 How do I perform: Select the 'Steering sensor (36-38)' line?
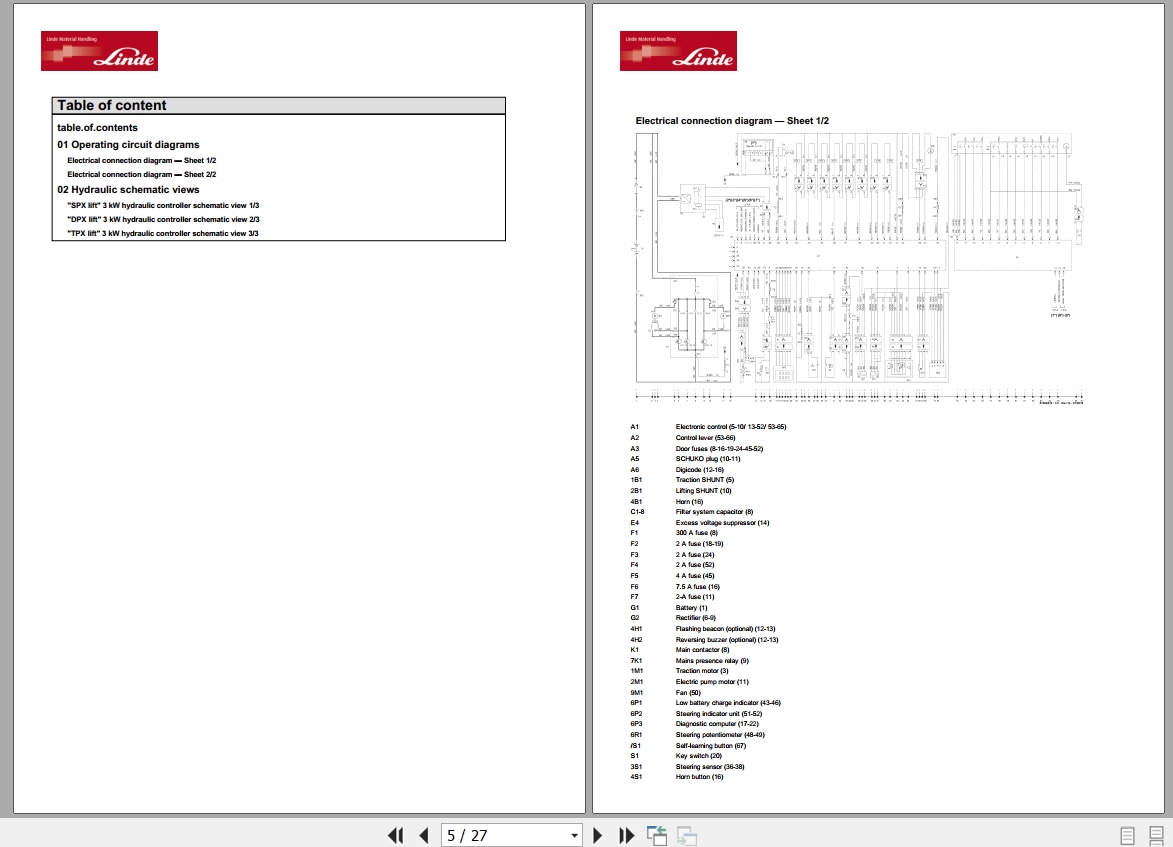tap(710, 767)
